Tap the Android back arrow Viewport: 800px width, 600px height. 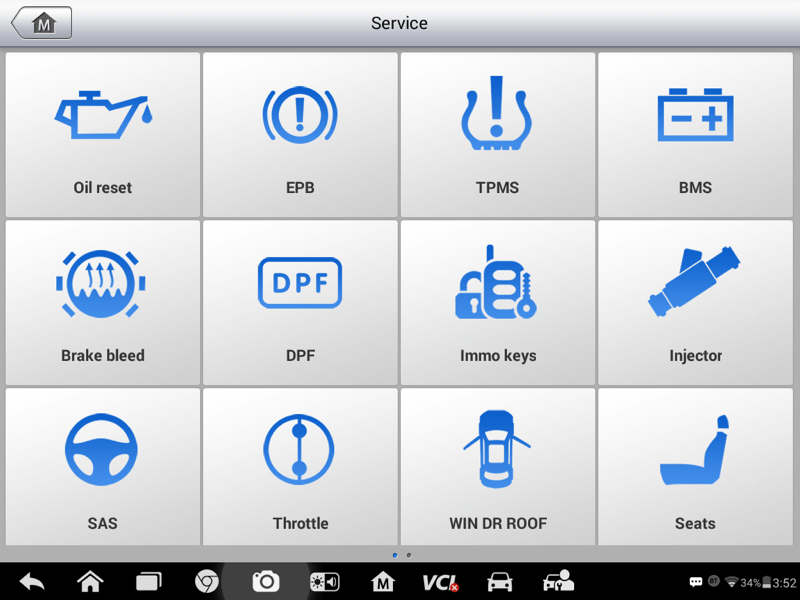(x=32, y=582)
